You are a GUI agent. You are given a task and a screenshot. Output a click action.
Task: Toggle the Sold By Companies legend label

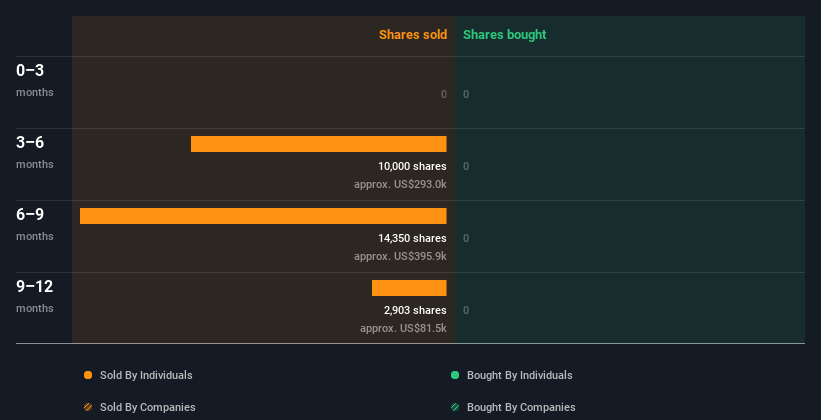pyautogui.click(x=148, y=407)
